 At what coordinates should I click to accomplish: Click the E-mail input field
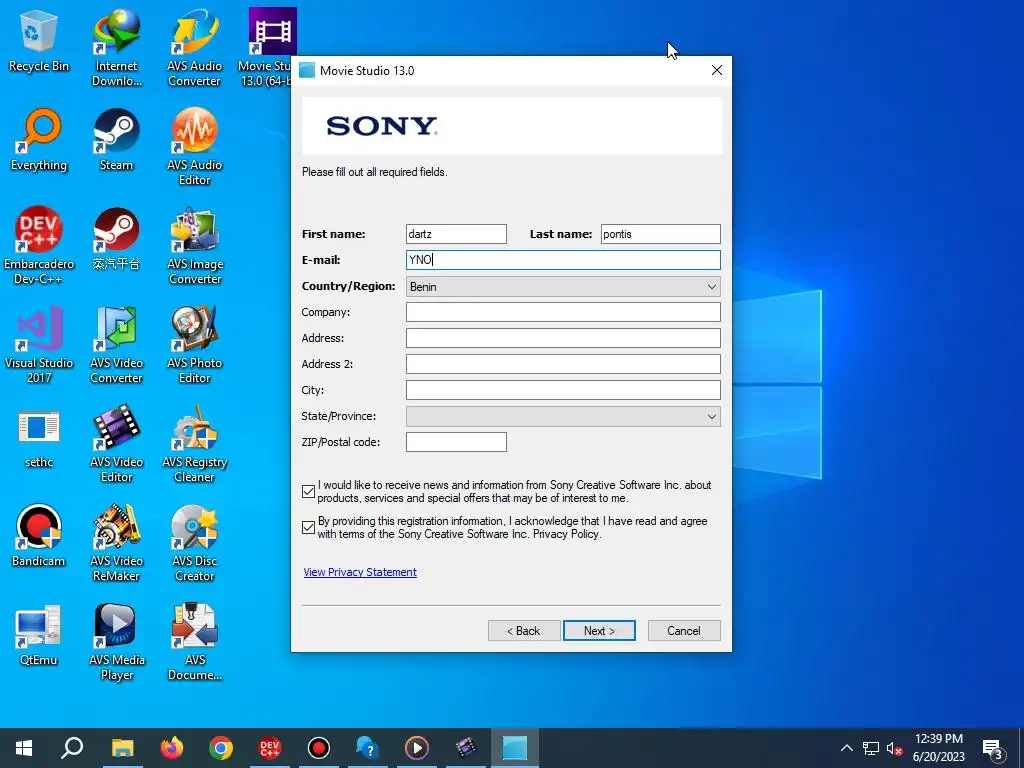(563, 260)
